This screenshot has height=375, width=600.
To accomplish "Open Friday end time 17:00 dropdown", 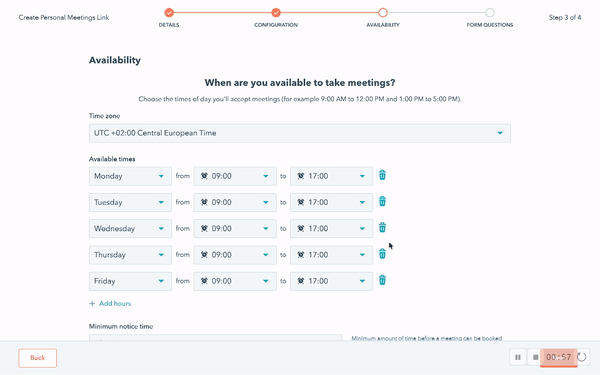I will tap(331, 281).
